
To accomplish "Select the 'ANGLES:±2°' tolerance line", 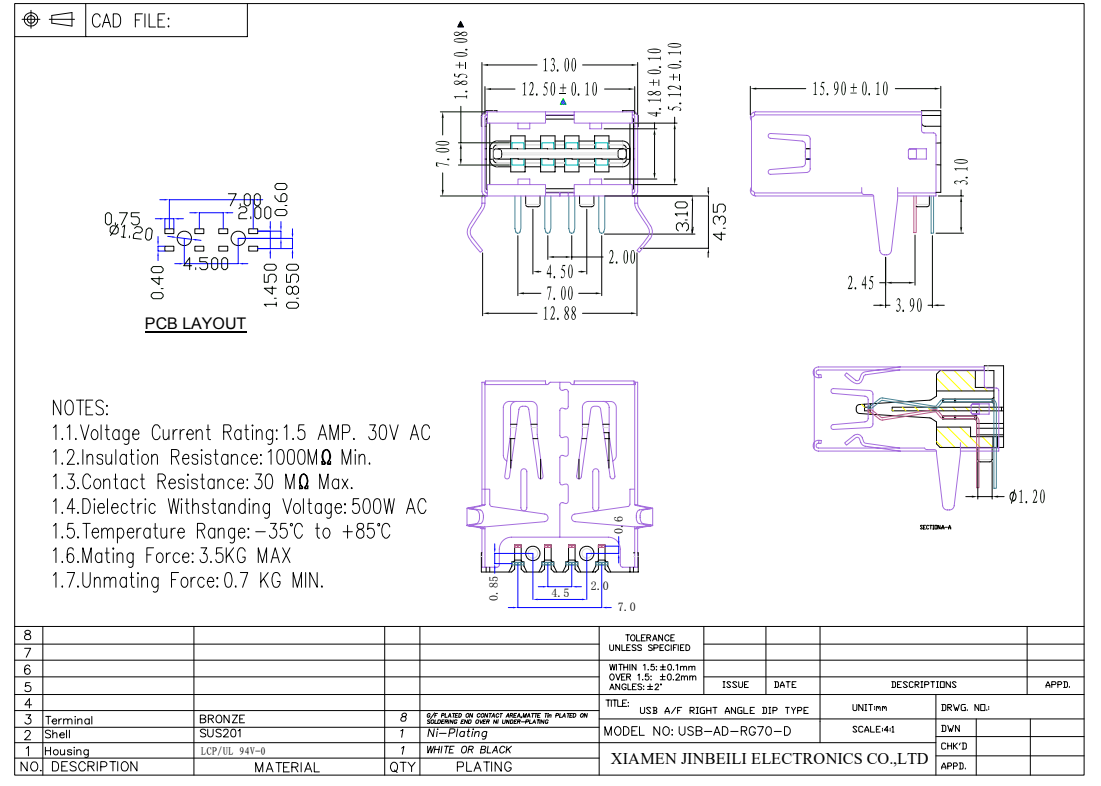I will (635, 687).
